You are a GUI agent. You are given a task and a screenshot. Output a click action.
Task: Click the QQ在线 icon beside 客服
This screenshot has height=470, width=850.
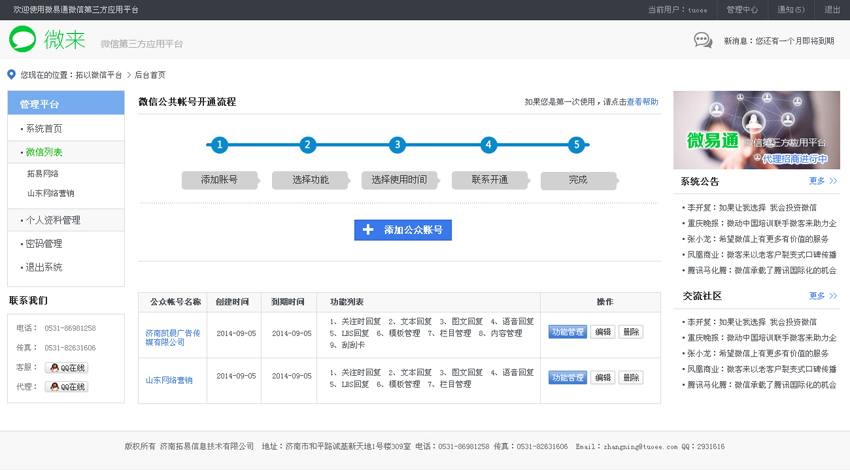(67, 368)
